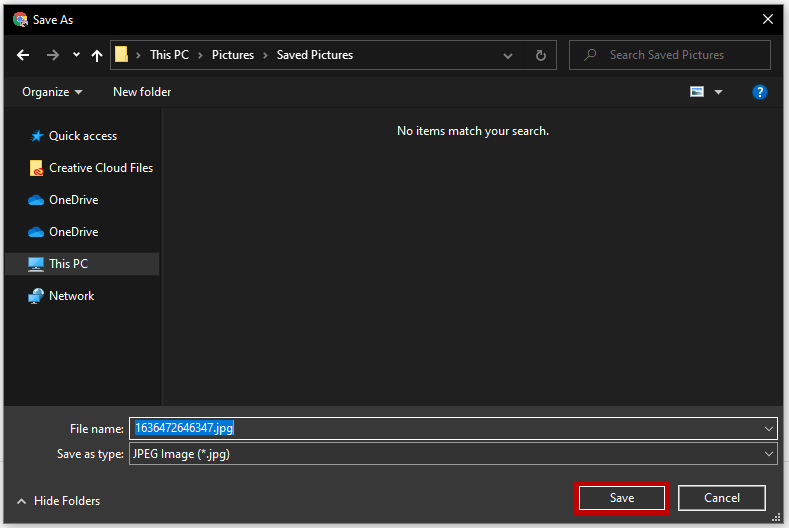
Task: Open the Organize menu
Action: pos(52,92)
